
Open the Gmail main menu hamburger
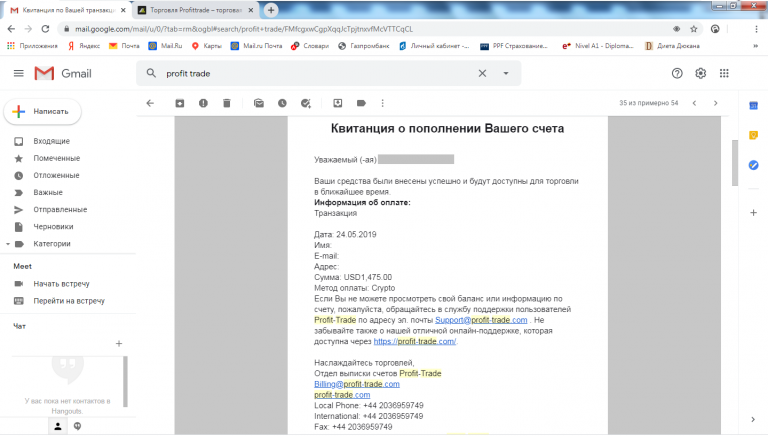pyautogui.click(x=19, y=73)
